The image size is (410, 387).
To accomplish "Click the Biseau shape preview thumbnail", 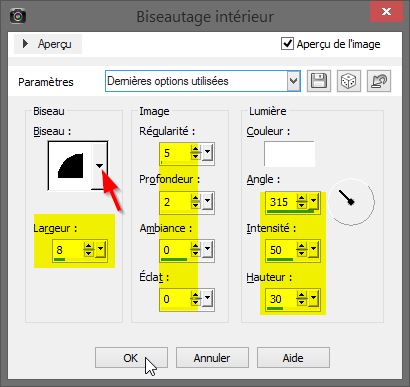I will point(70,165).
